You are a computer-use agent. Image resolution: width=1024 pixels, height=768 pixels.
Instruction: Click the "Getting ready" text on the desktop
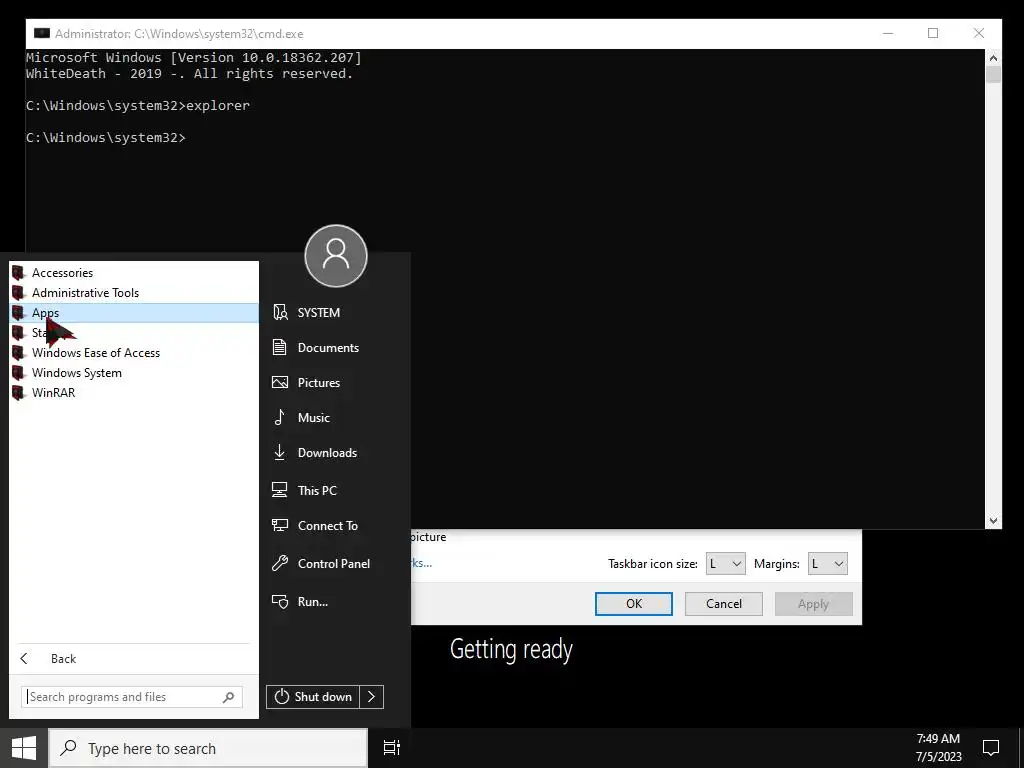pos(511,649)
